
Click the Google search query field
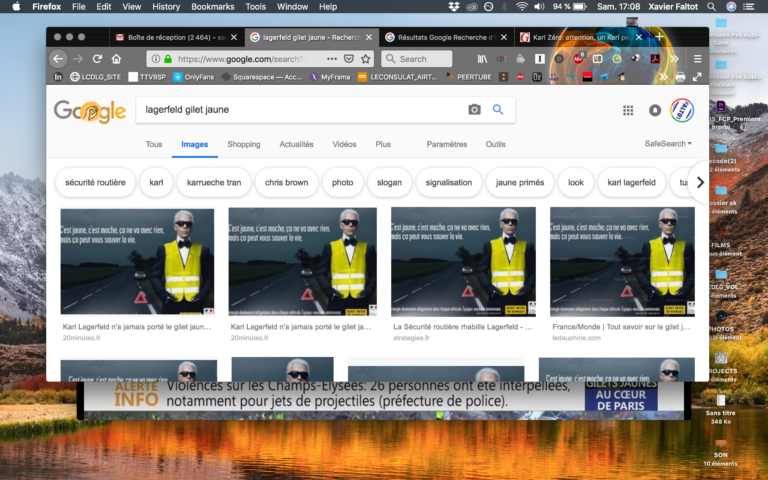click(301, 110)
